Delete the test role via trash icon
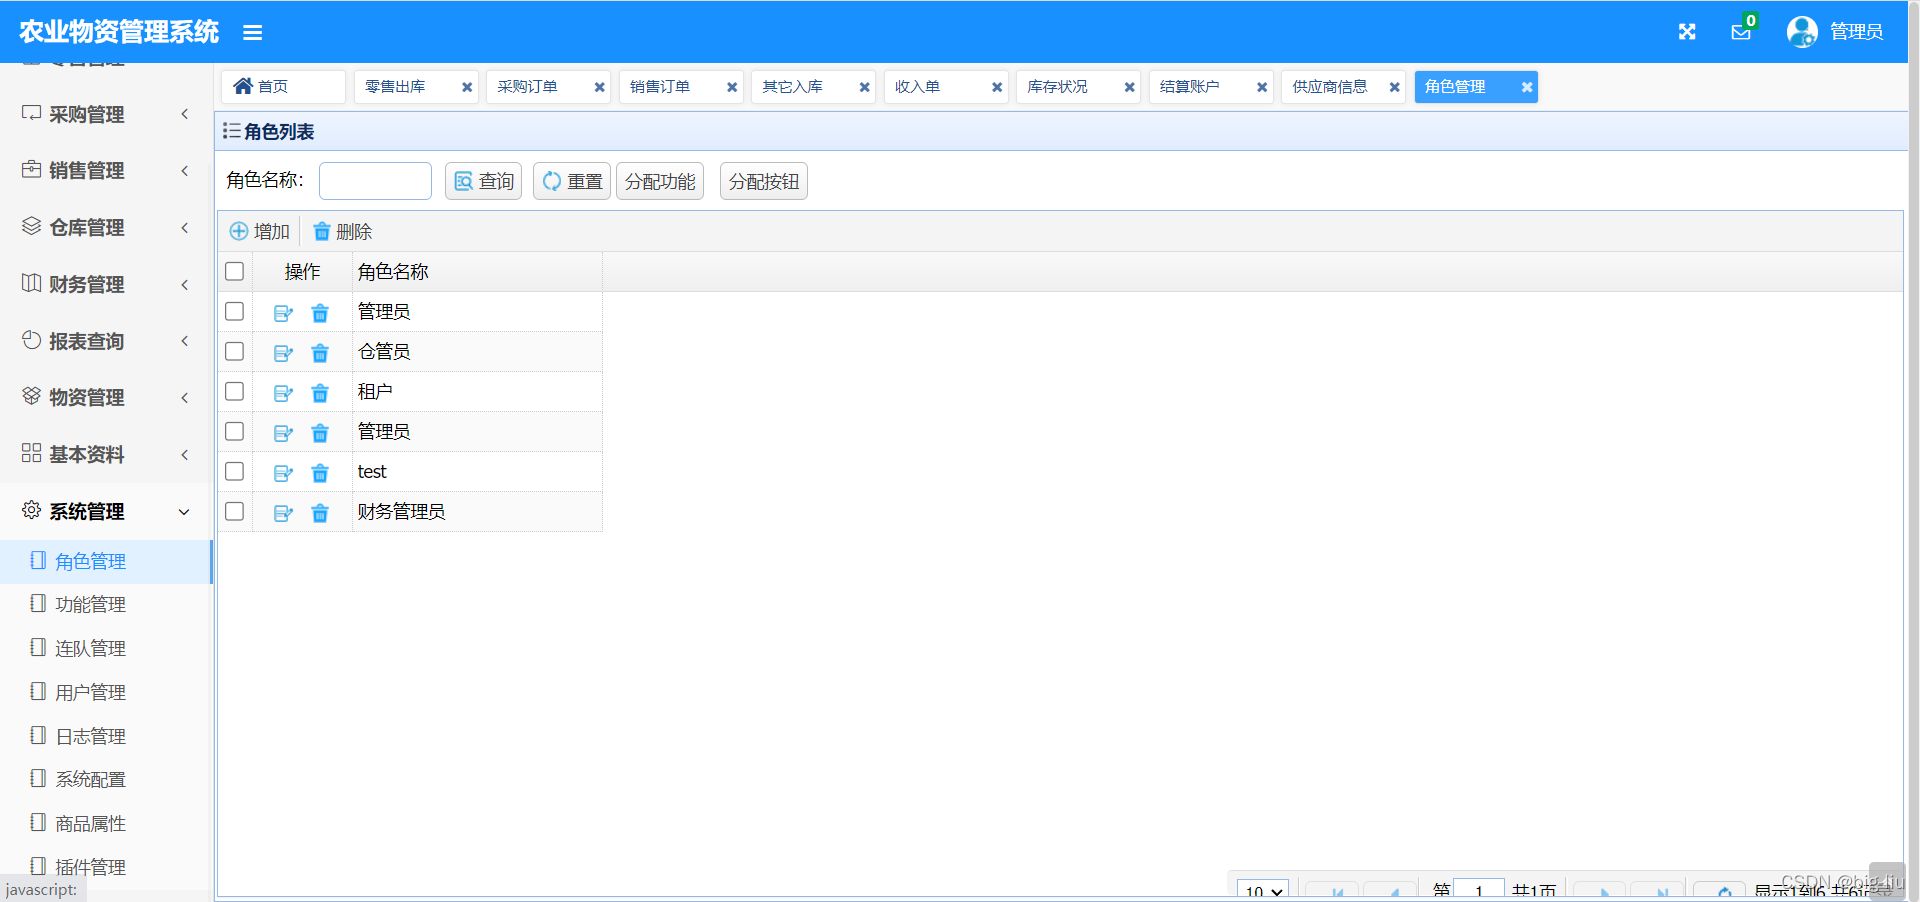1920x902 pixels. pyautogui.click(x=320, y=473)
